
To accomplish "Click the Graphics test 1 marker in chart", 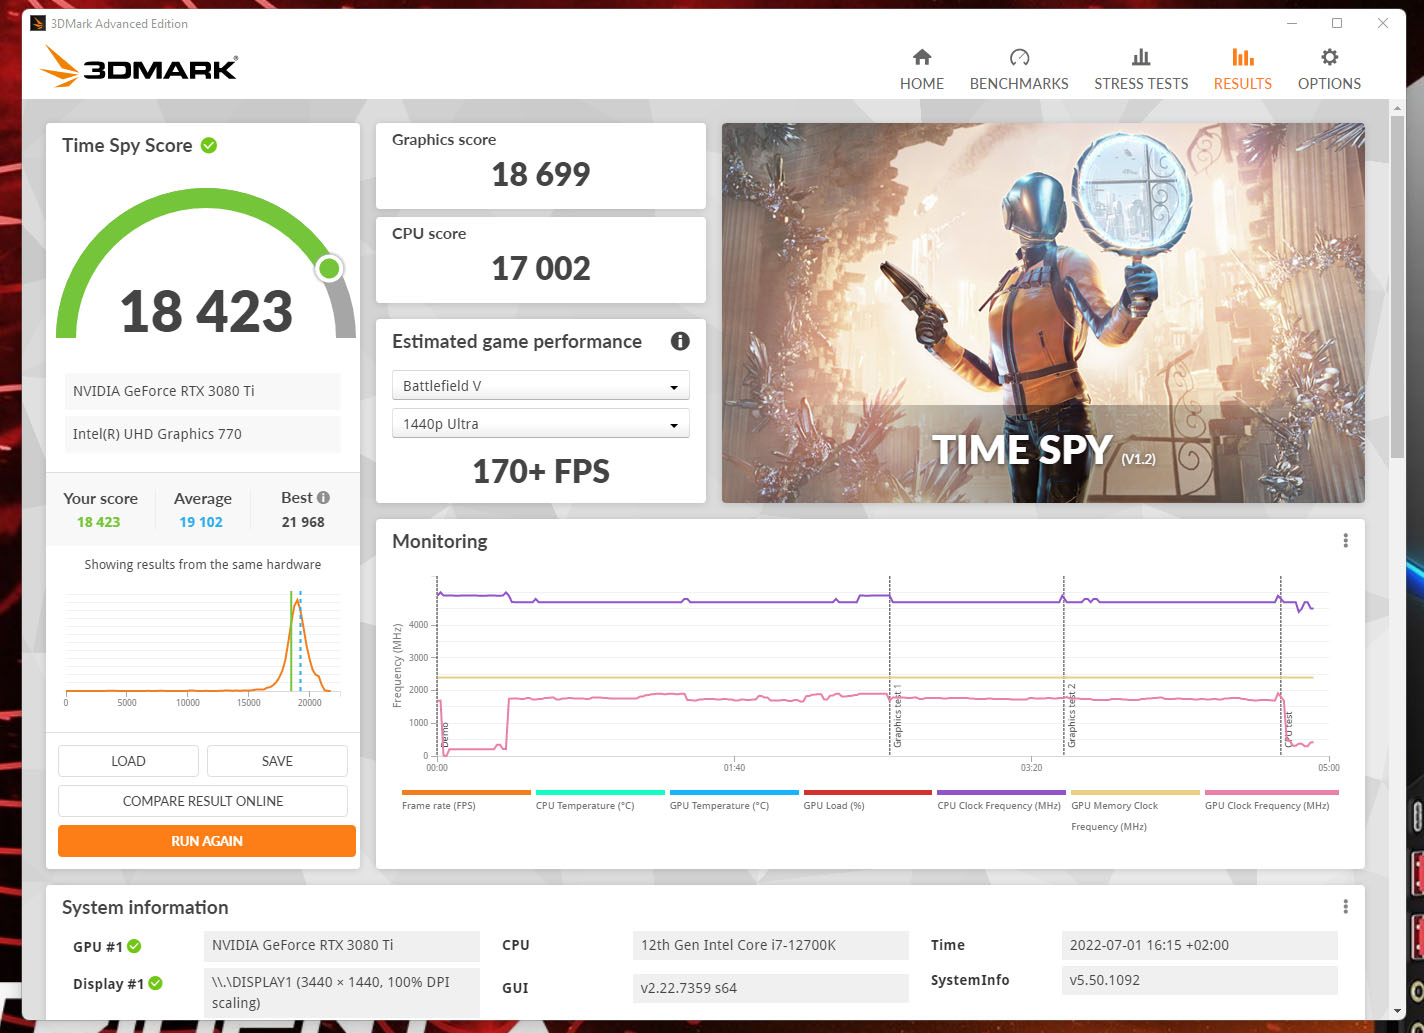I will [897, 716].
